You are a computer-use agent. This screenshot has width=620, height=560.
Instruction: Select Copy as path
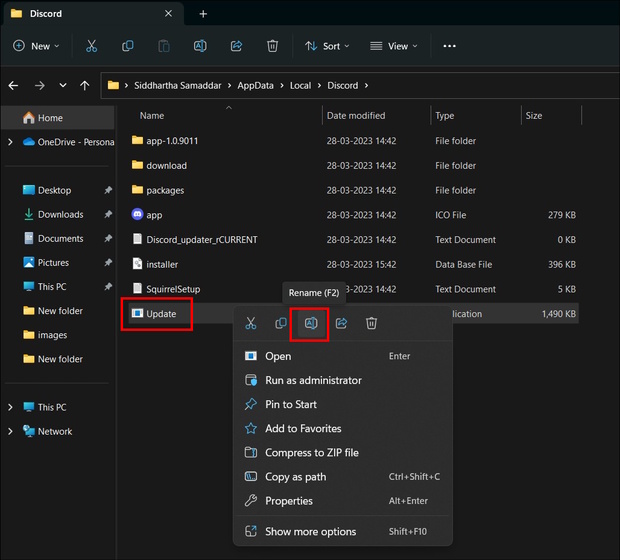(342, 477)
